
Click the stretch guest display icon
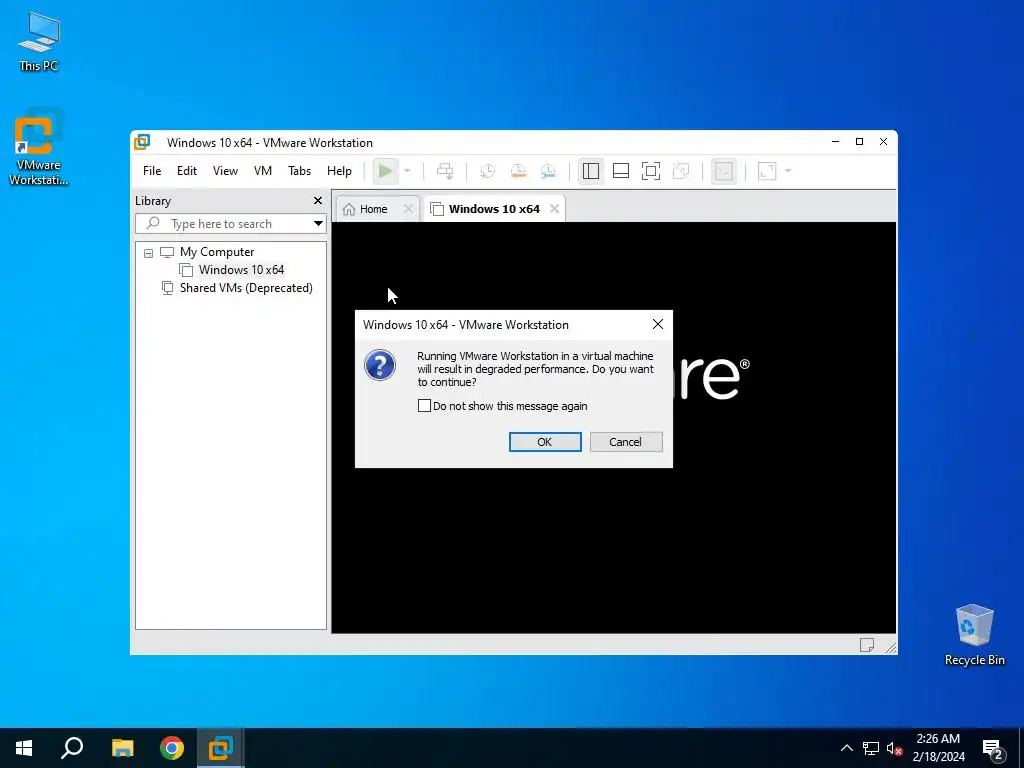point(767,171)
